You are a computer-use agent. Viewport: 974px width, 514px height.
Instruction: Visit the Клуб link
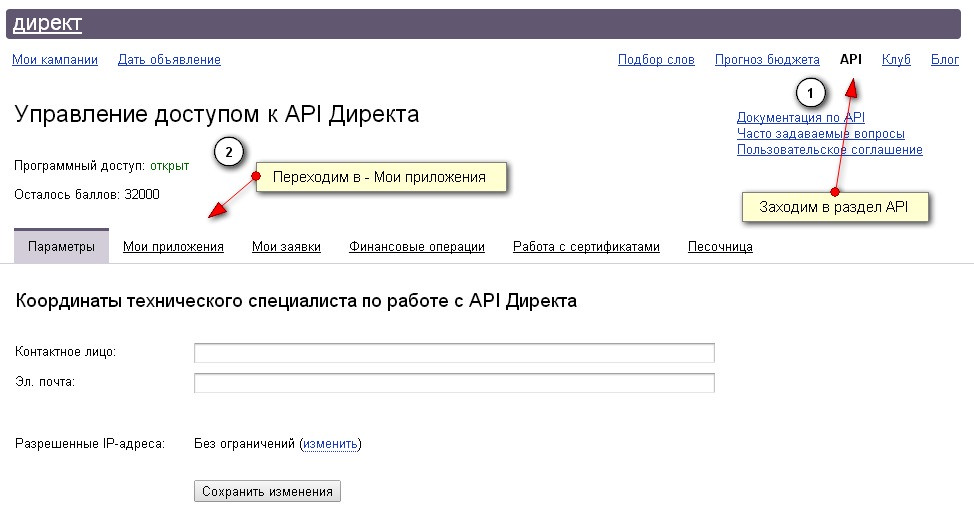coord(896,60)
